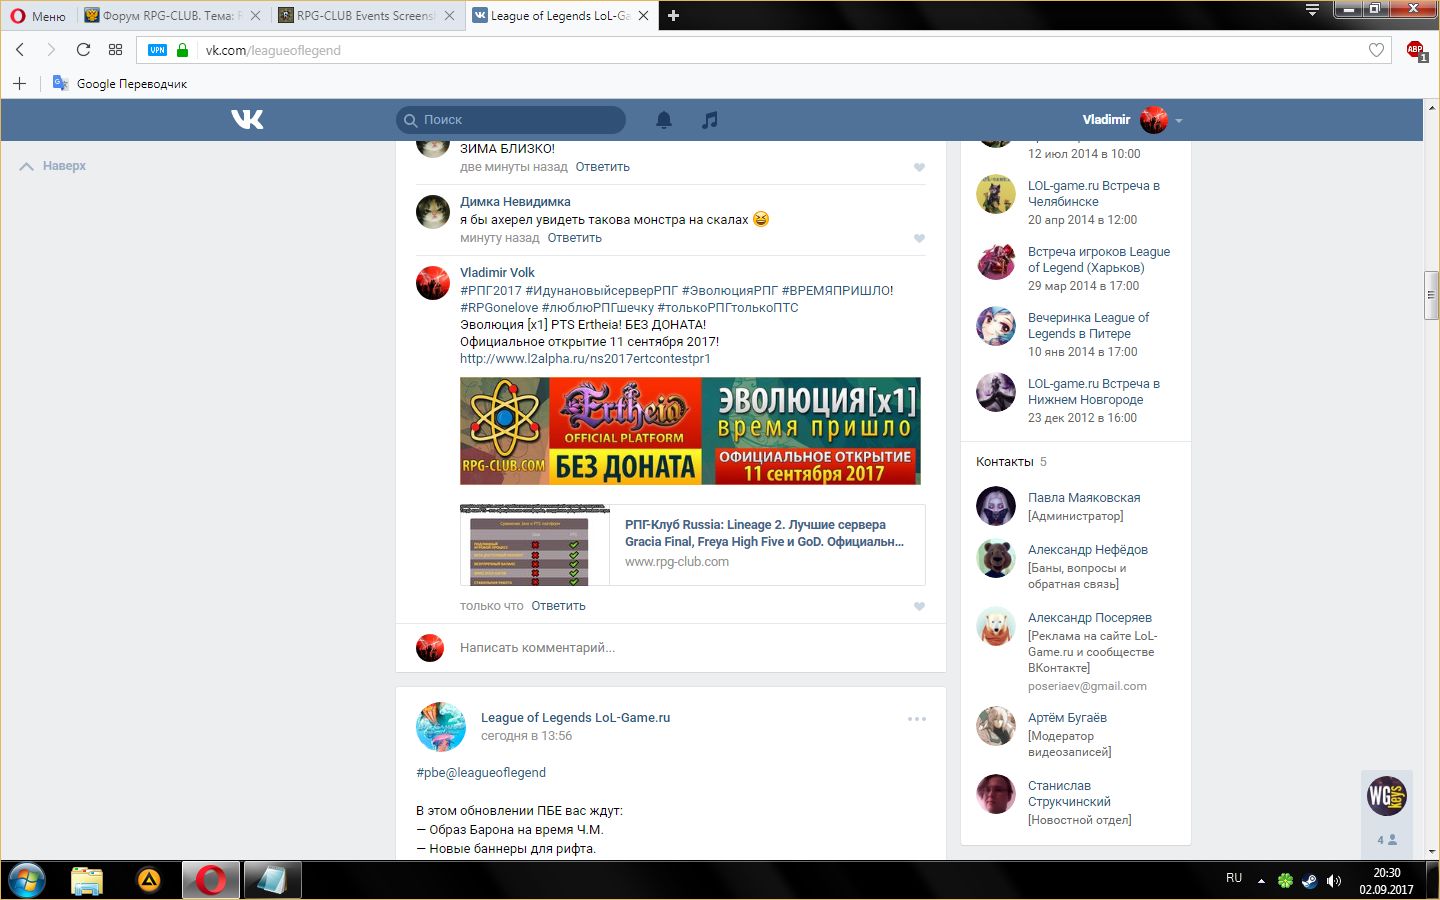Toggle the VPN badge

tap(157, 50)
